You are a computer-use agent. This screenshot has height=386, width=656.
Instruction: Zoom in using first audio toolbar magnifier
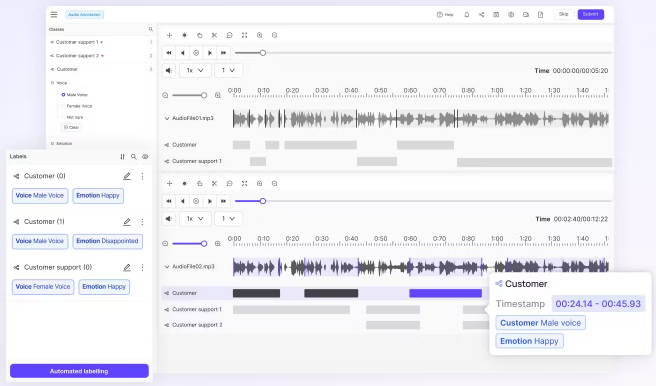click(x=259, y=36)
